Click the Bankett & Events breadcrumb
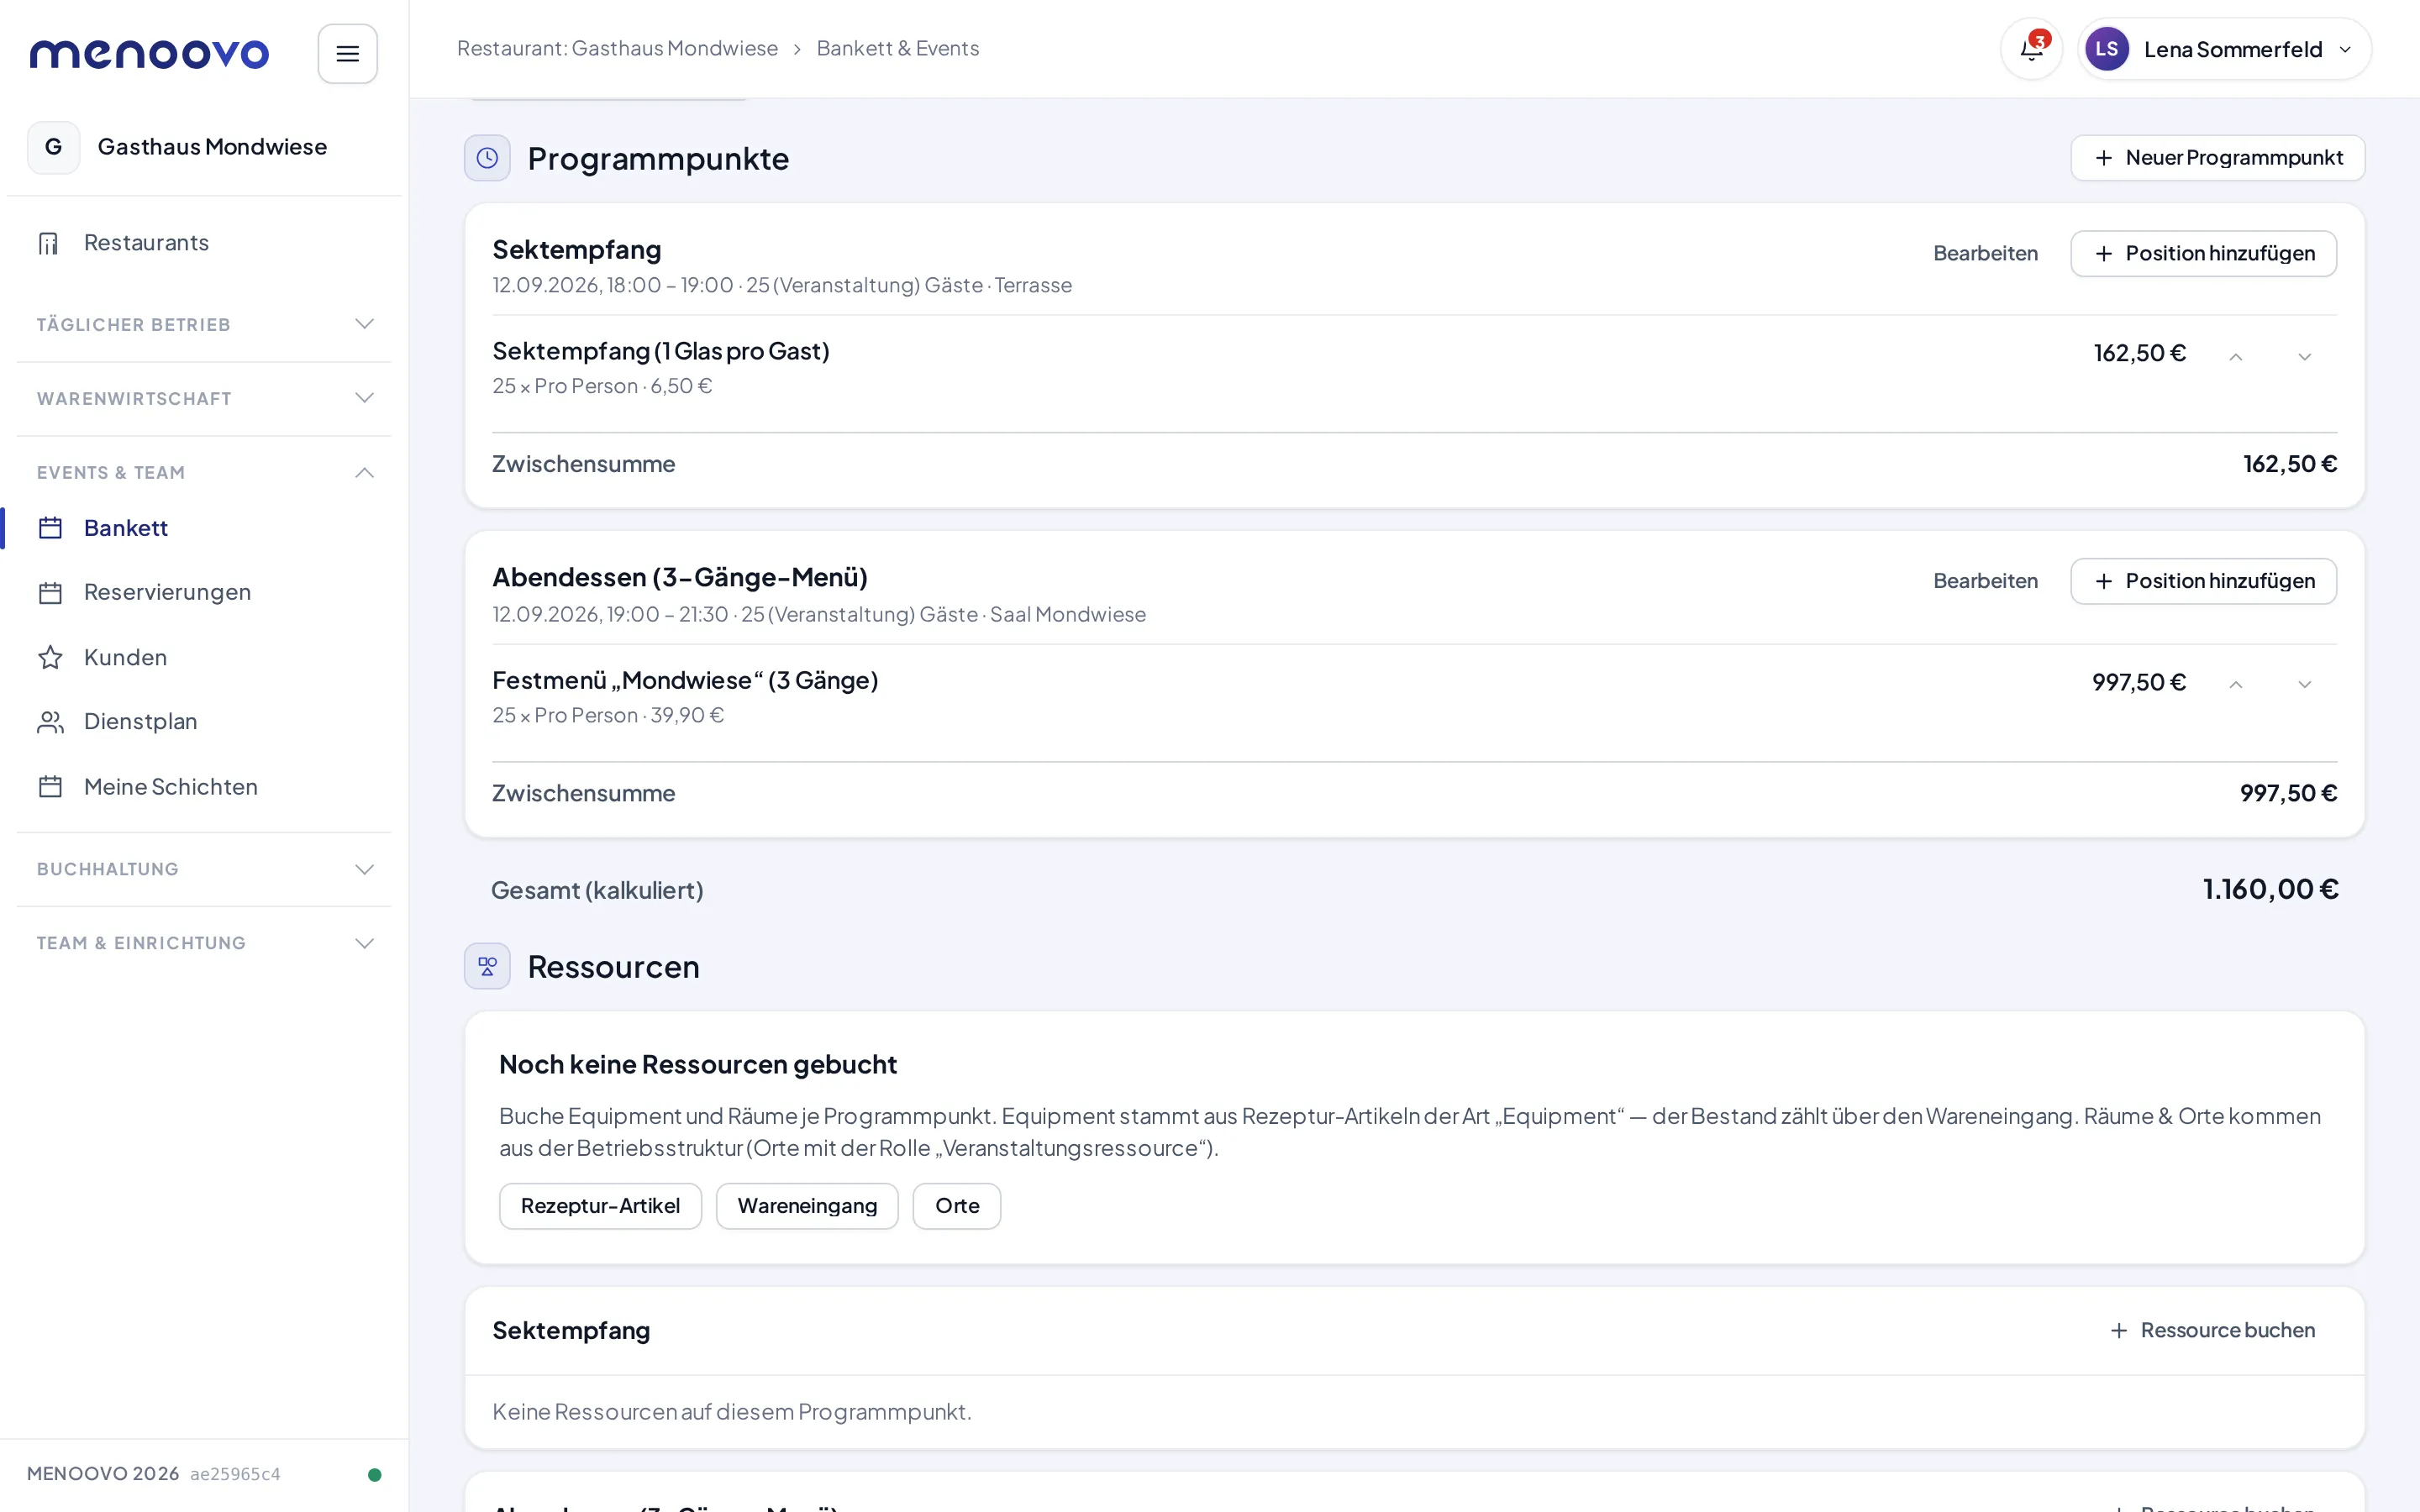The image size is (2420, 1512). click(x=897, y=49)
